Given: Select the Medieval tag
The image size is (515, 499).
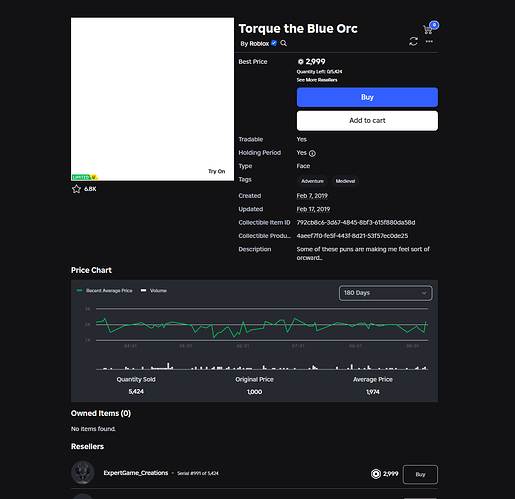Looking at the screenshot, I should pyautogui.click(x=345, y=181).
